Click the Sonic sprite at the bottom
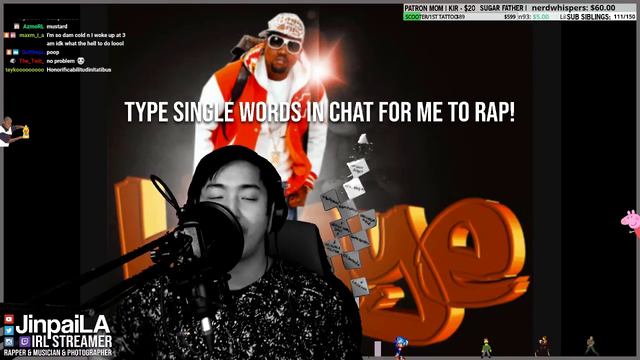The image size is (640, 360). (400, 347)
